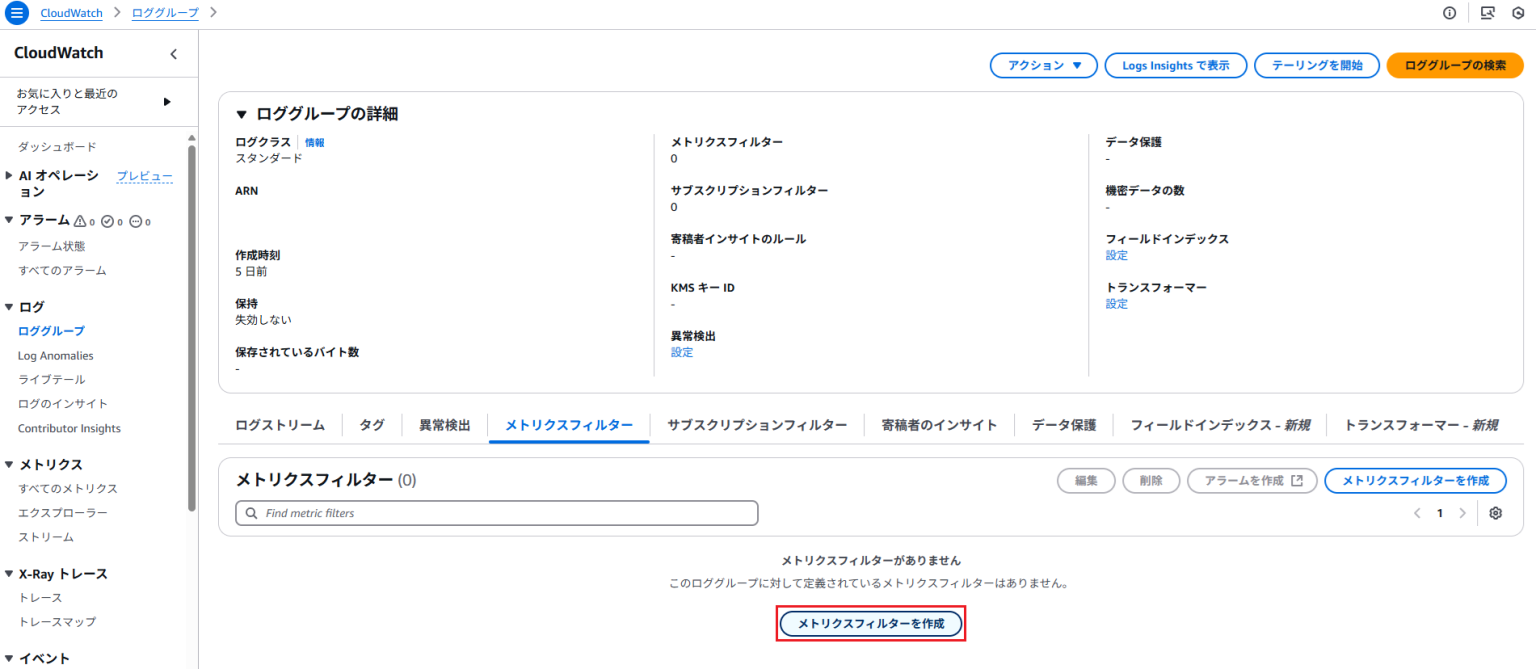Viewport: 1536px width, 669px height.
Task: Open the Logs Insights で表示 button
Action: (1176, 64)
